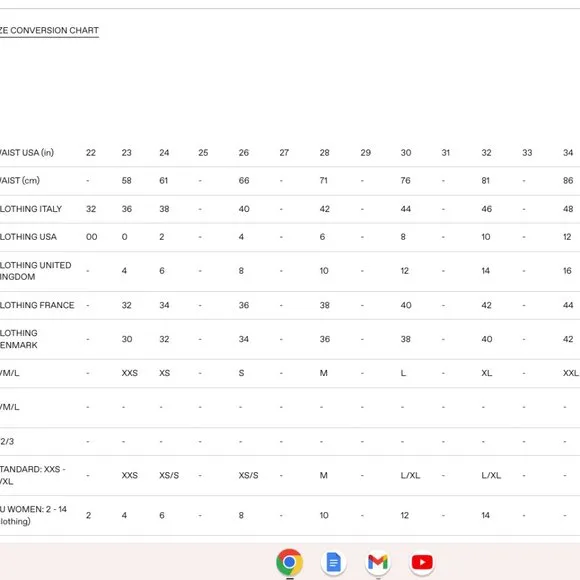Screen dimensions: 580x580
Task: Launch YouTube from the shelf
Action: [422, 562]
